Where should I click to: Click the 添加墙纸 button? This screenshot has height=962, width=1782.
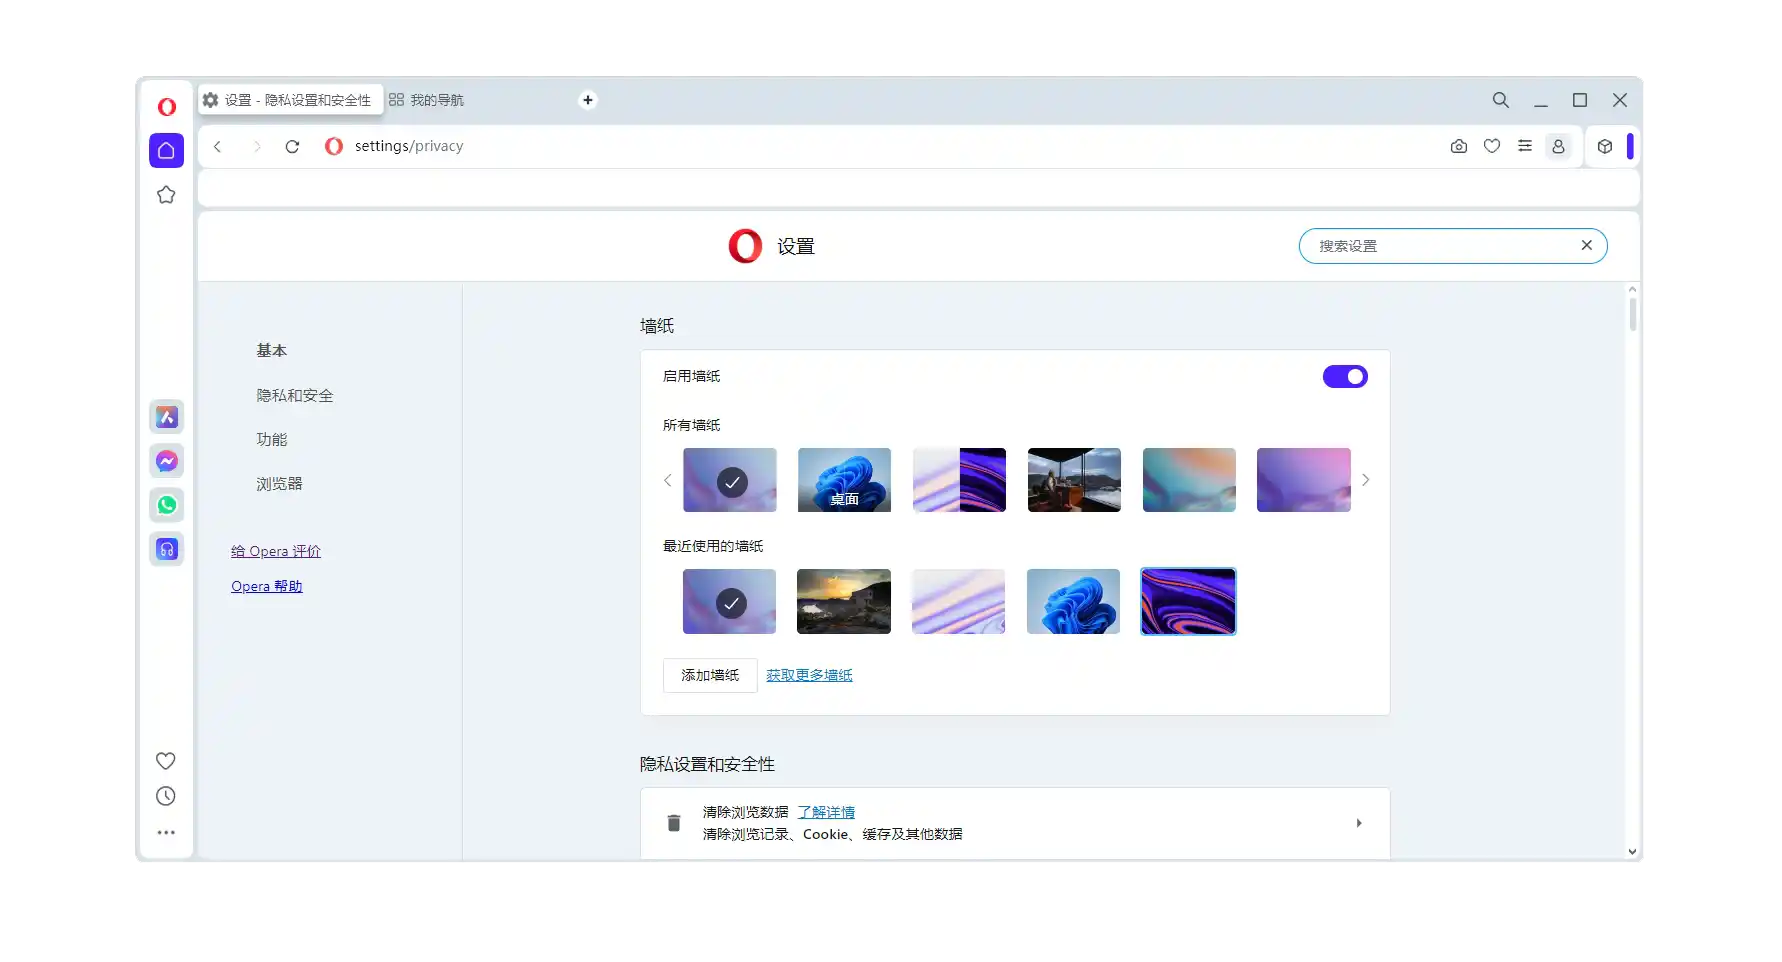click(x=710, y=676)
